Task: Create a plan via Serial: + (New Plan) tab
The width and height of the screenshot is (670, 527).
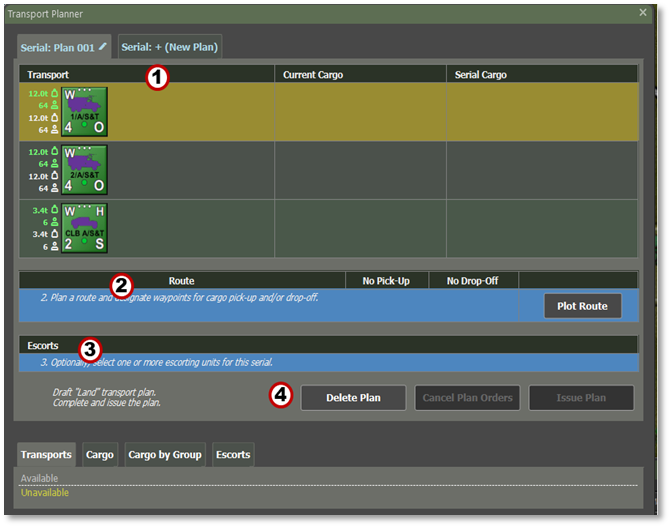Action: [170, 47]
